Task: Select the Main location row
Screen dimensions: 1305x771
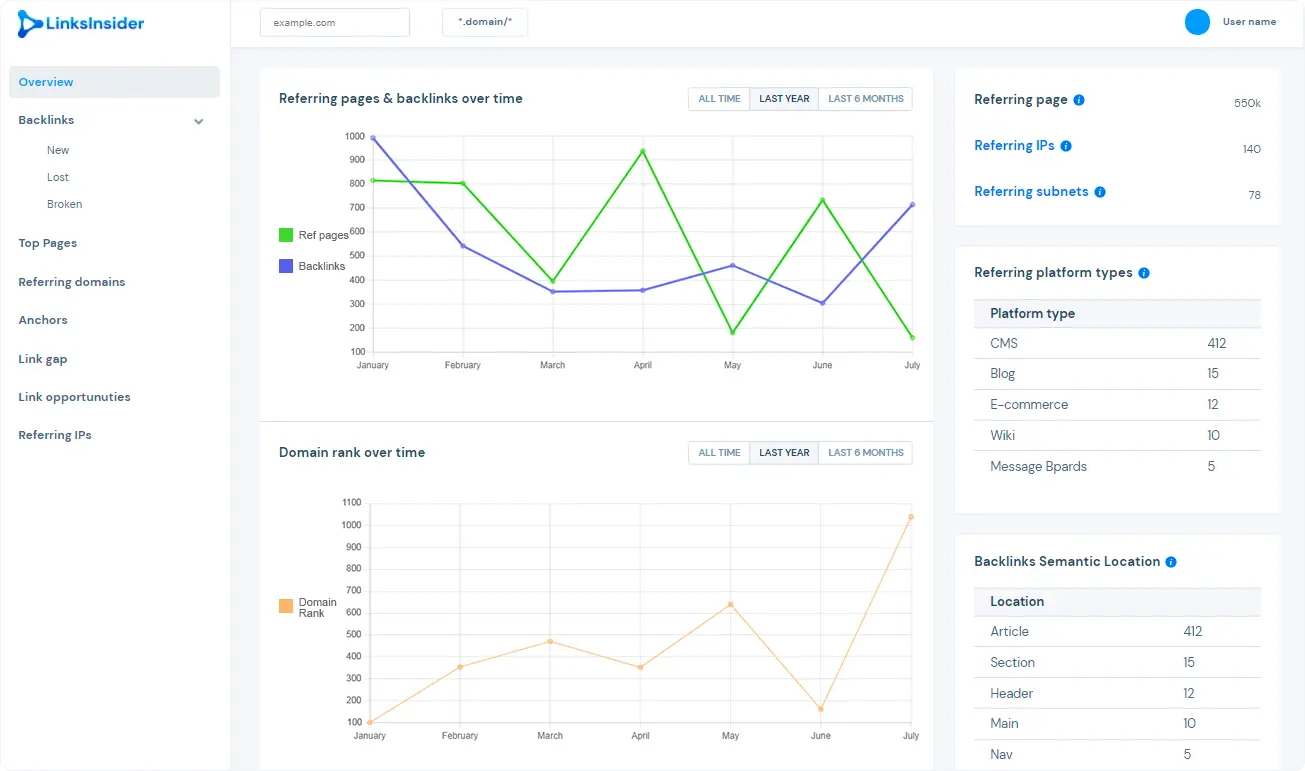Action: click(x=1117, y=723)
